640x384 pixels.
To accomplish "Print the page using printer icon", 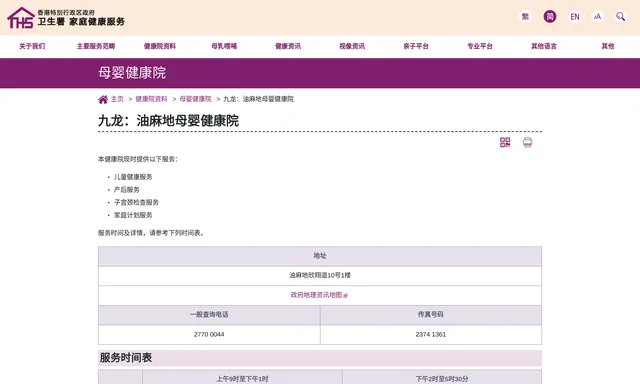I will [x=527, y=142].
